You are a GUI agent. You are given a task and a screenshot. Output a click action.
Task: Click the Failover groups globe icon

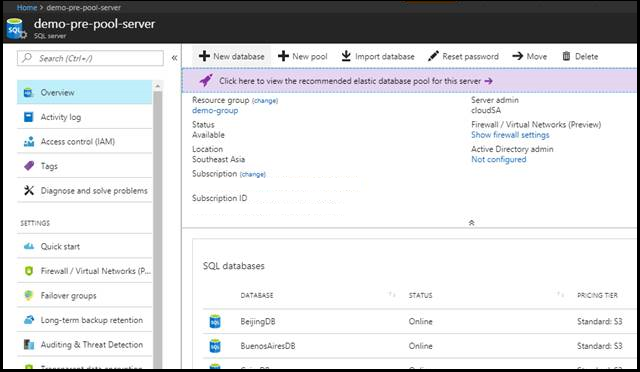click(x=29, y=295)
